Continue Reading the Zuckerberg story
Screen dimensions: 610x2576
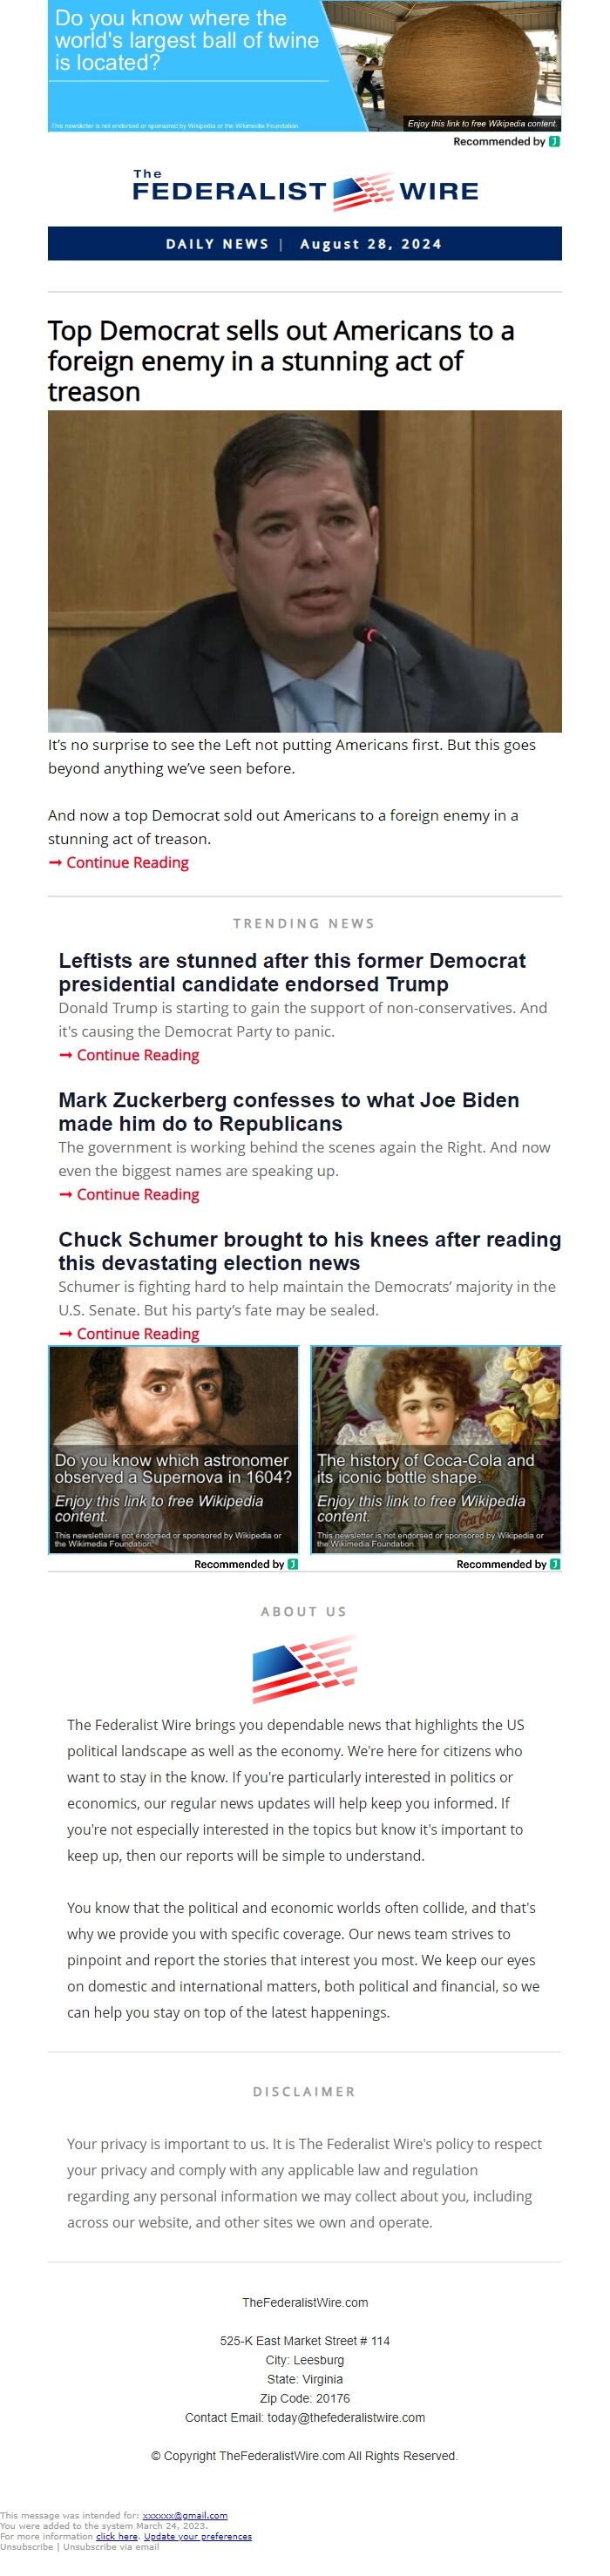[x=137, y=1194]
